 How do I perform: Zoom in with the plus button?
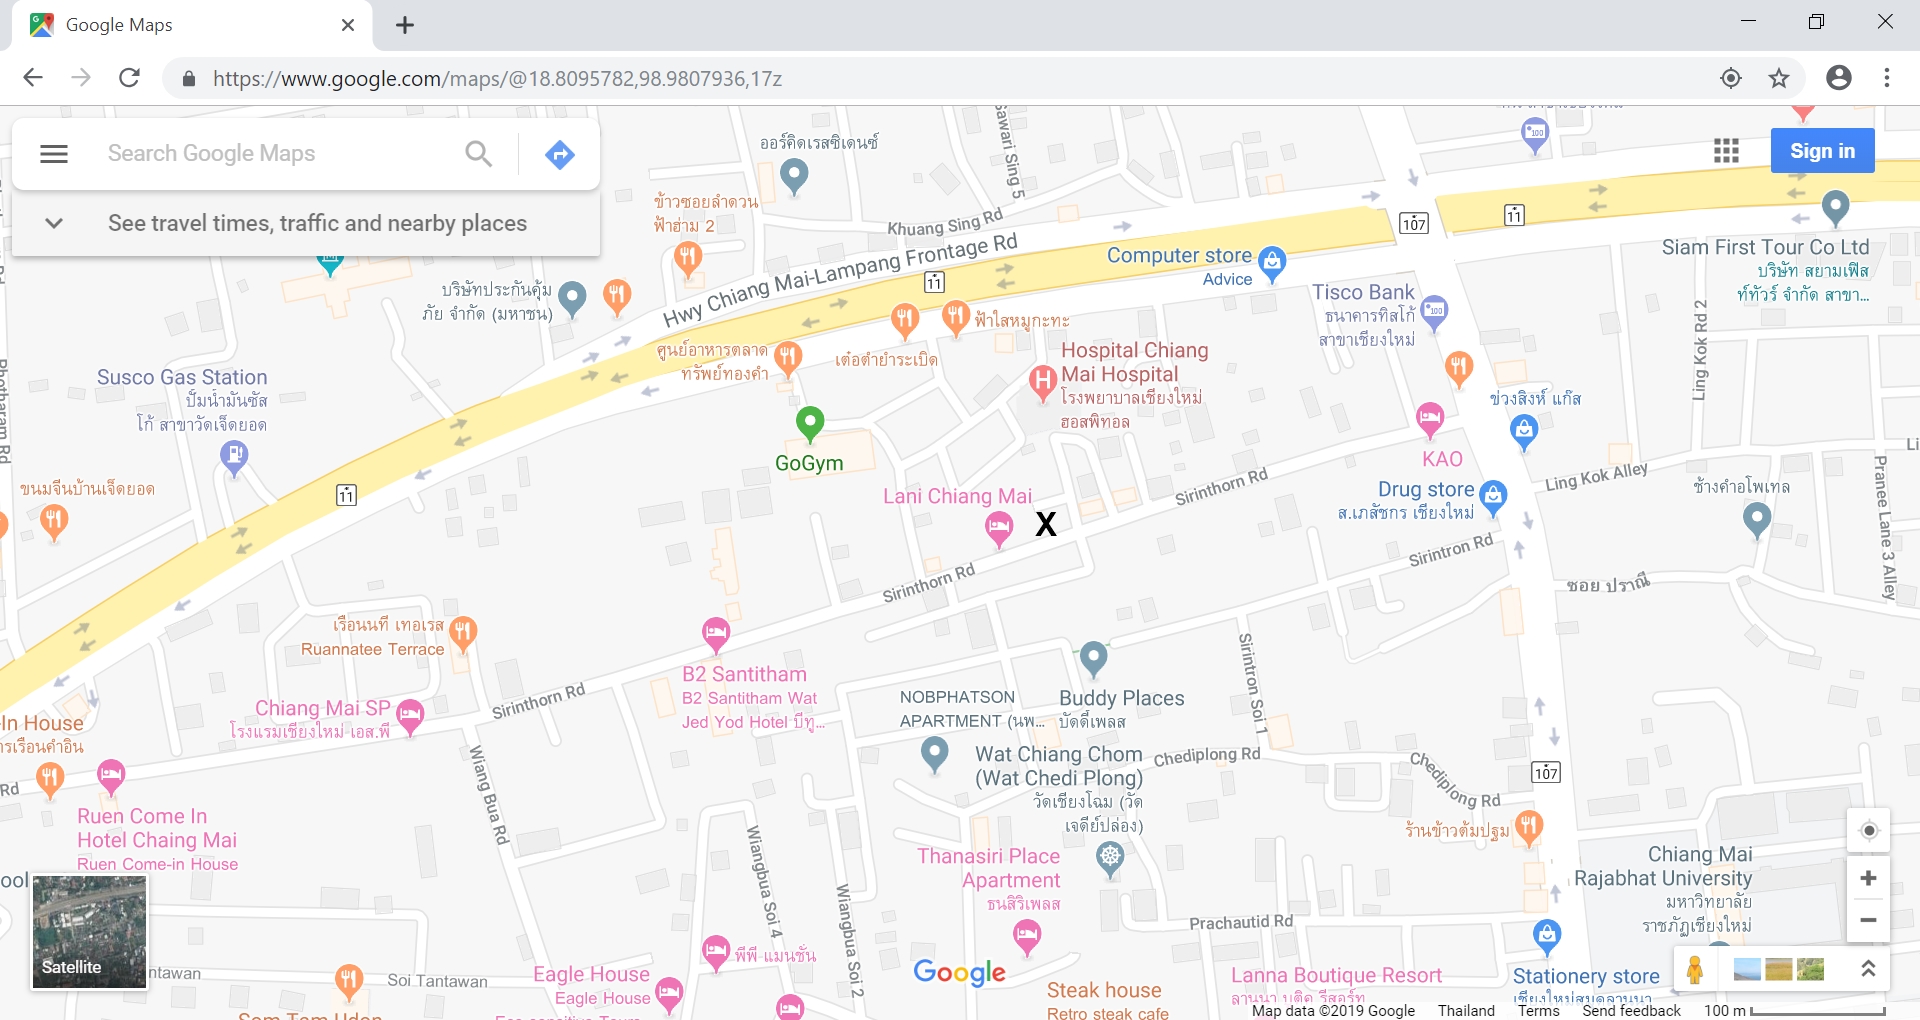(1868, 878)
